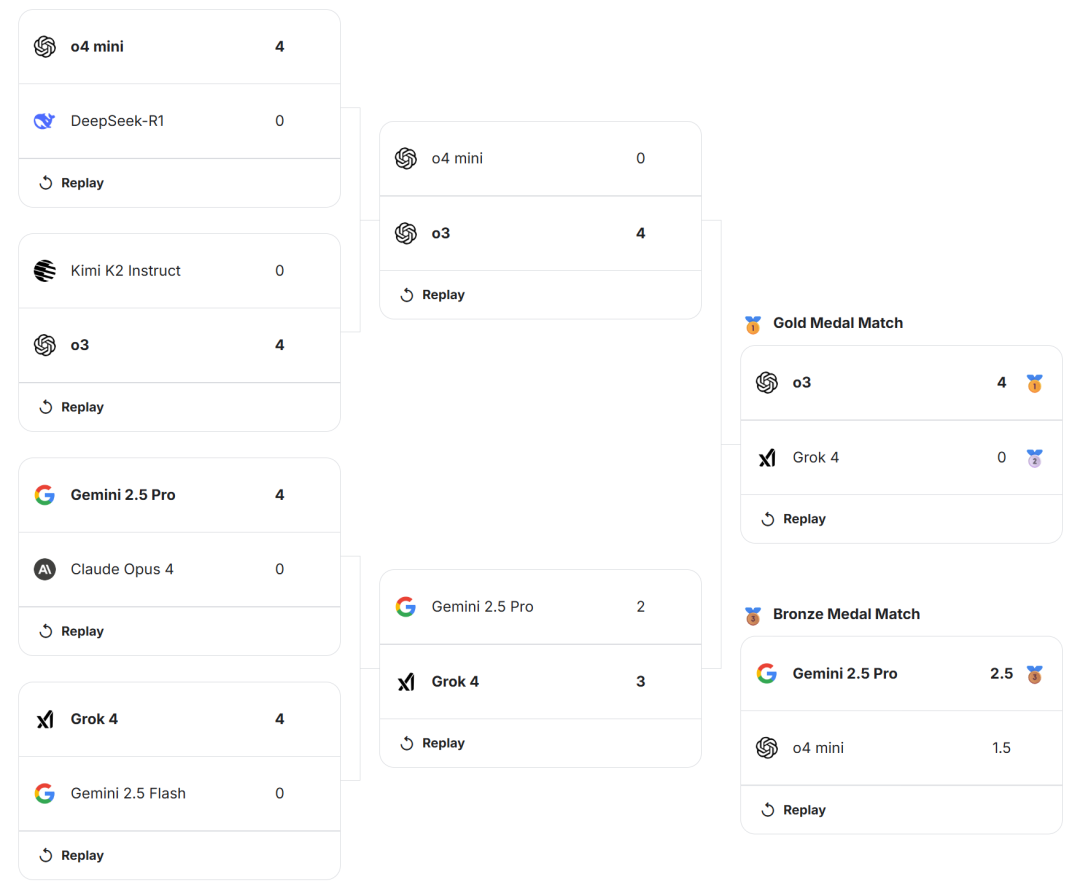Click the OpenAI logo next to o4 mini winner

[44, 47]
